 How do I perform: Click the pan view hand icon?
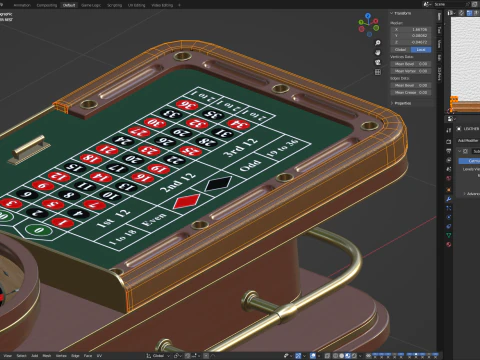point(378,52)
